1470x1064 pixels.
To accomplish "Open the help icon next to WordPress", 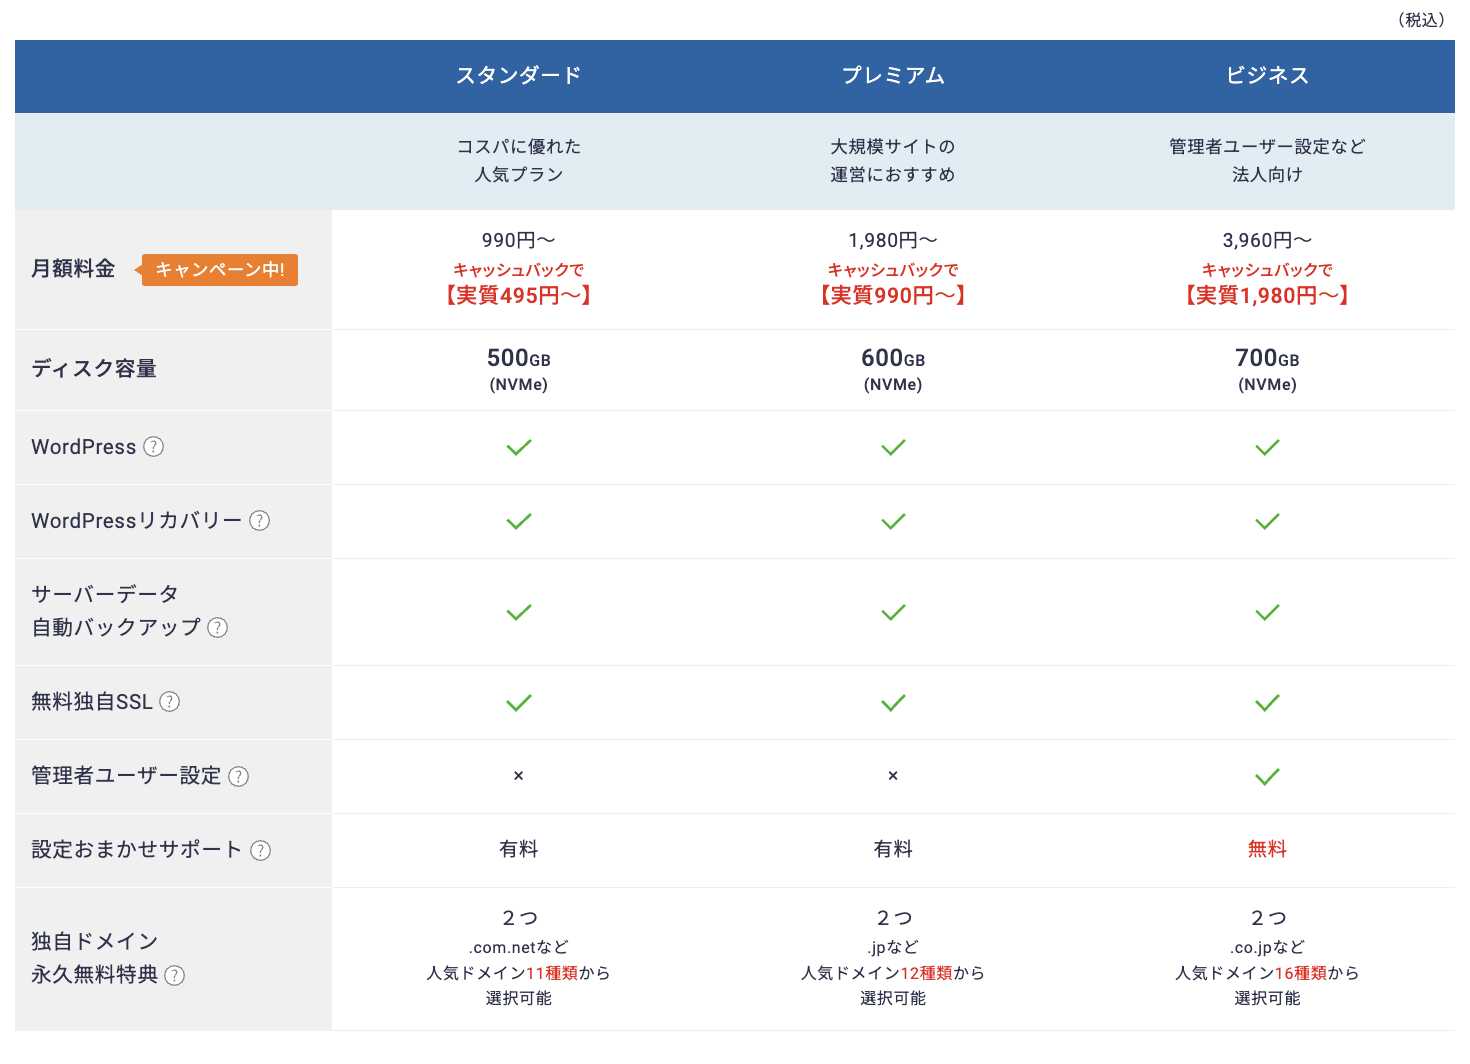I will (x=153, y=447).
